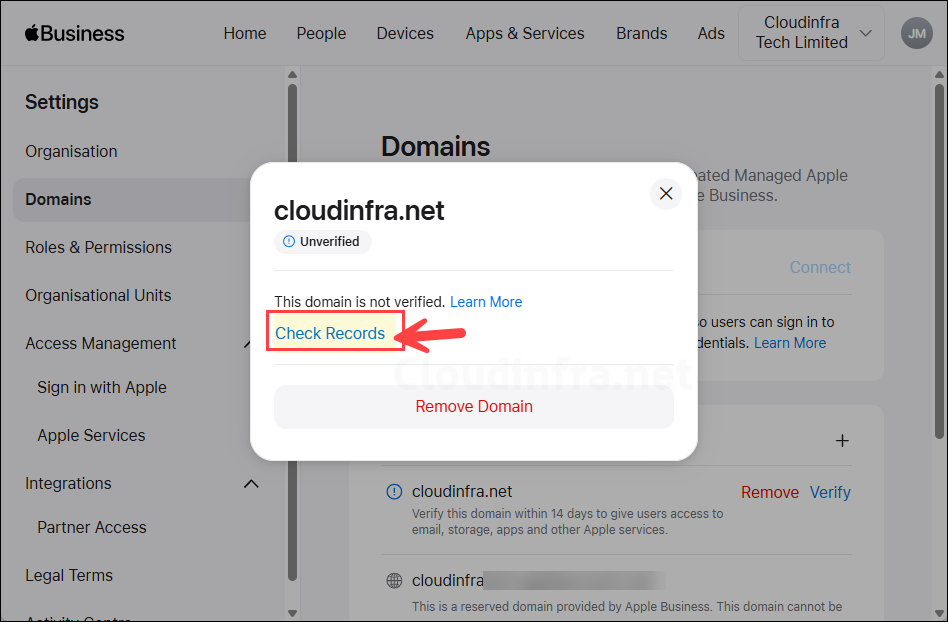The height and width of the screenshot is (622, 948).
Task: Click the Apple Business logo
Action: (74, 33)
